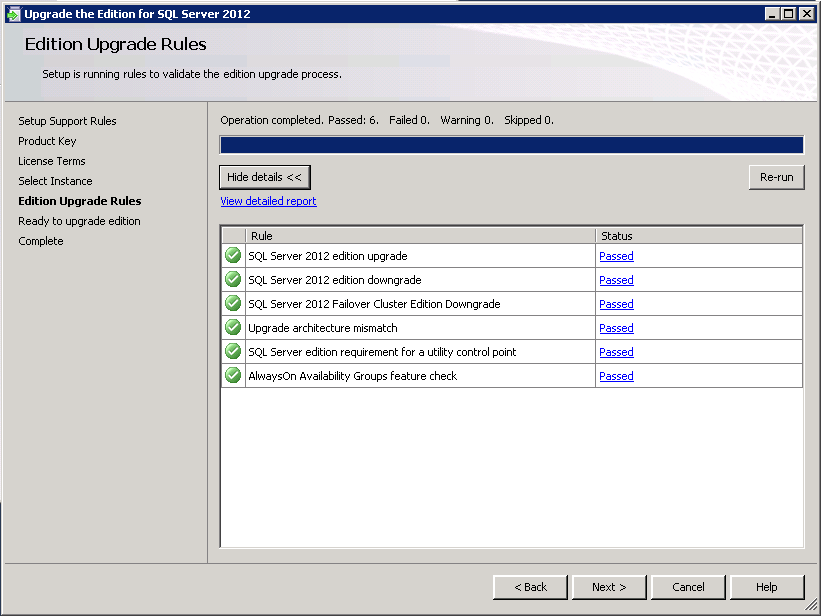Click the green check icon for Failover Cluster Edition Downgrade
Screen dimensions: 821x616
click(x=233, y=304)
